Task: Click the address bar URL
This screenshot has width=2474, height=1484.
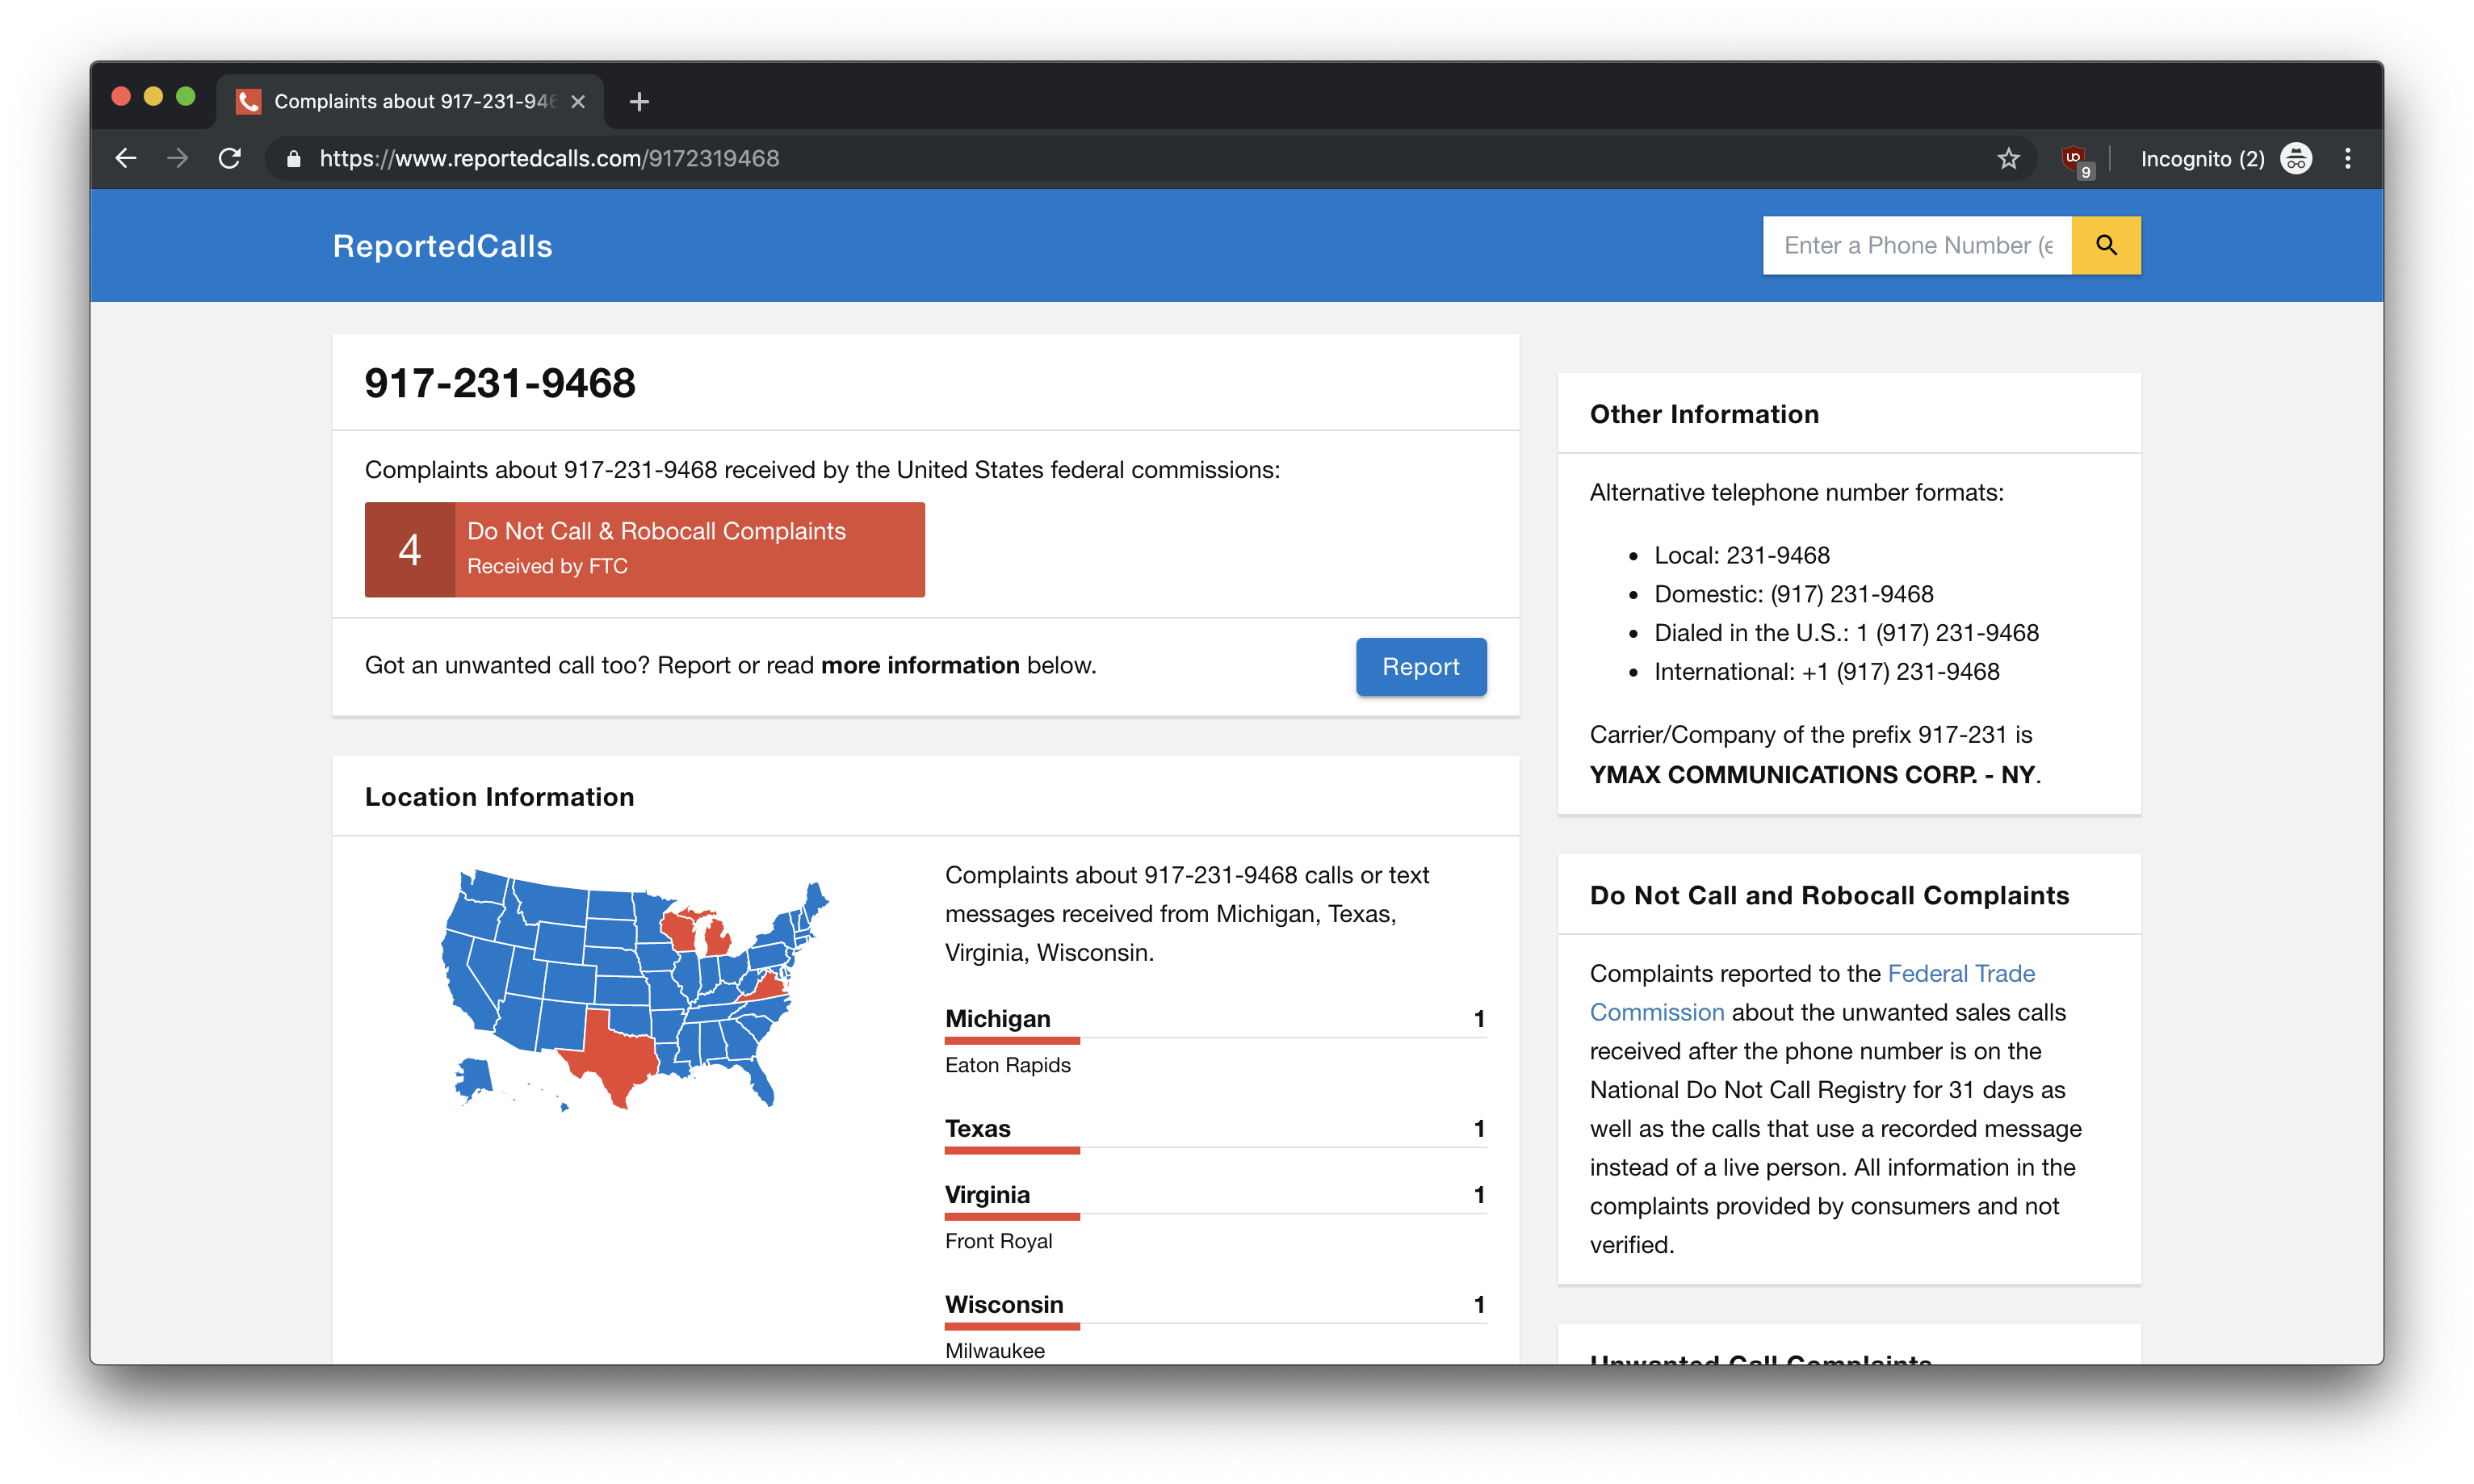Action: (549, 158)
